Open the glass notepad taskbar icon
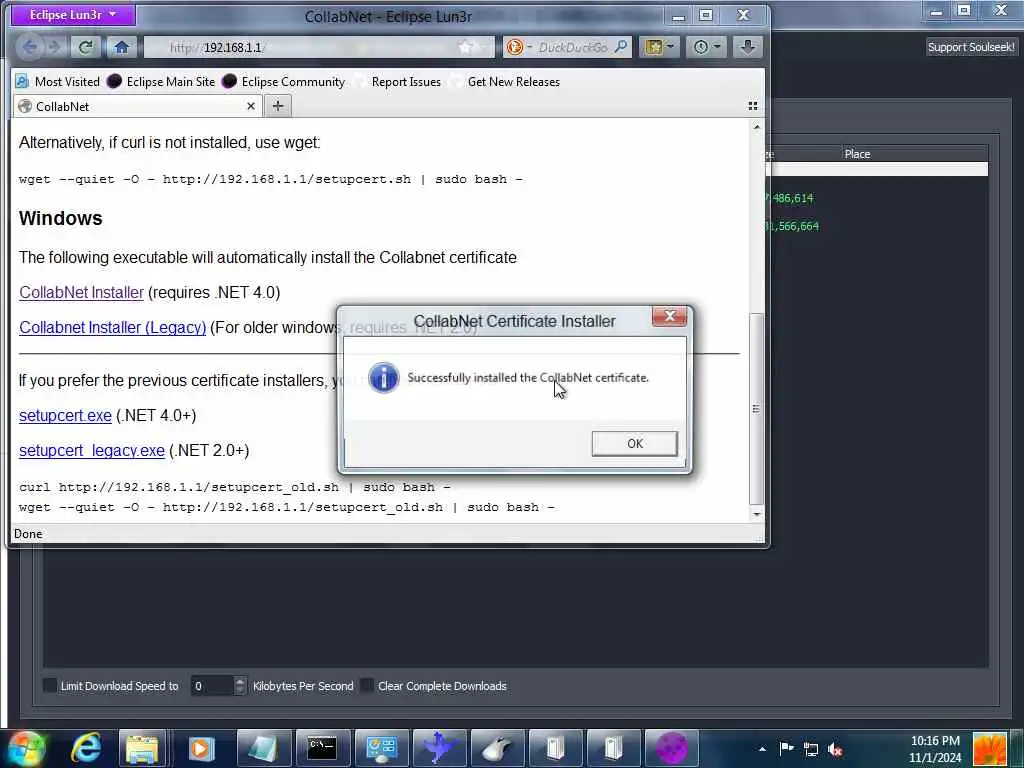The height and width of the screenshot is (768, 1024). point(263,748)
